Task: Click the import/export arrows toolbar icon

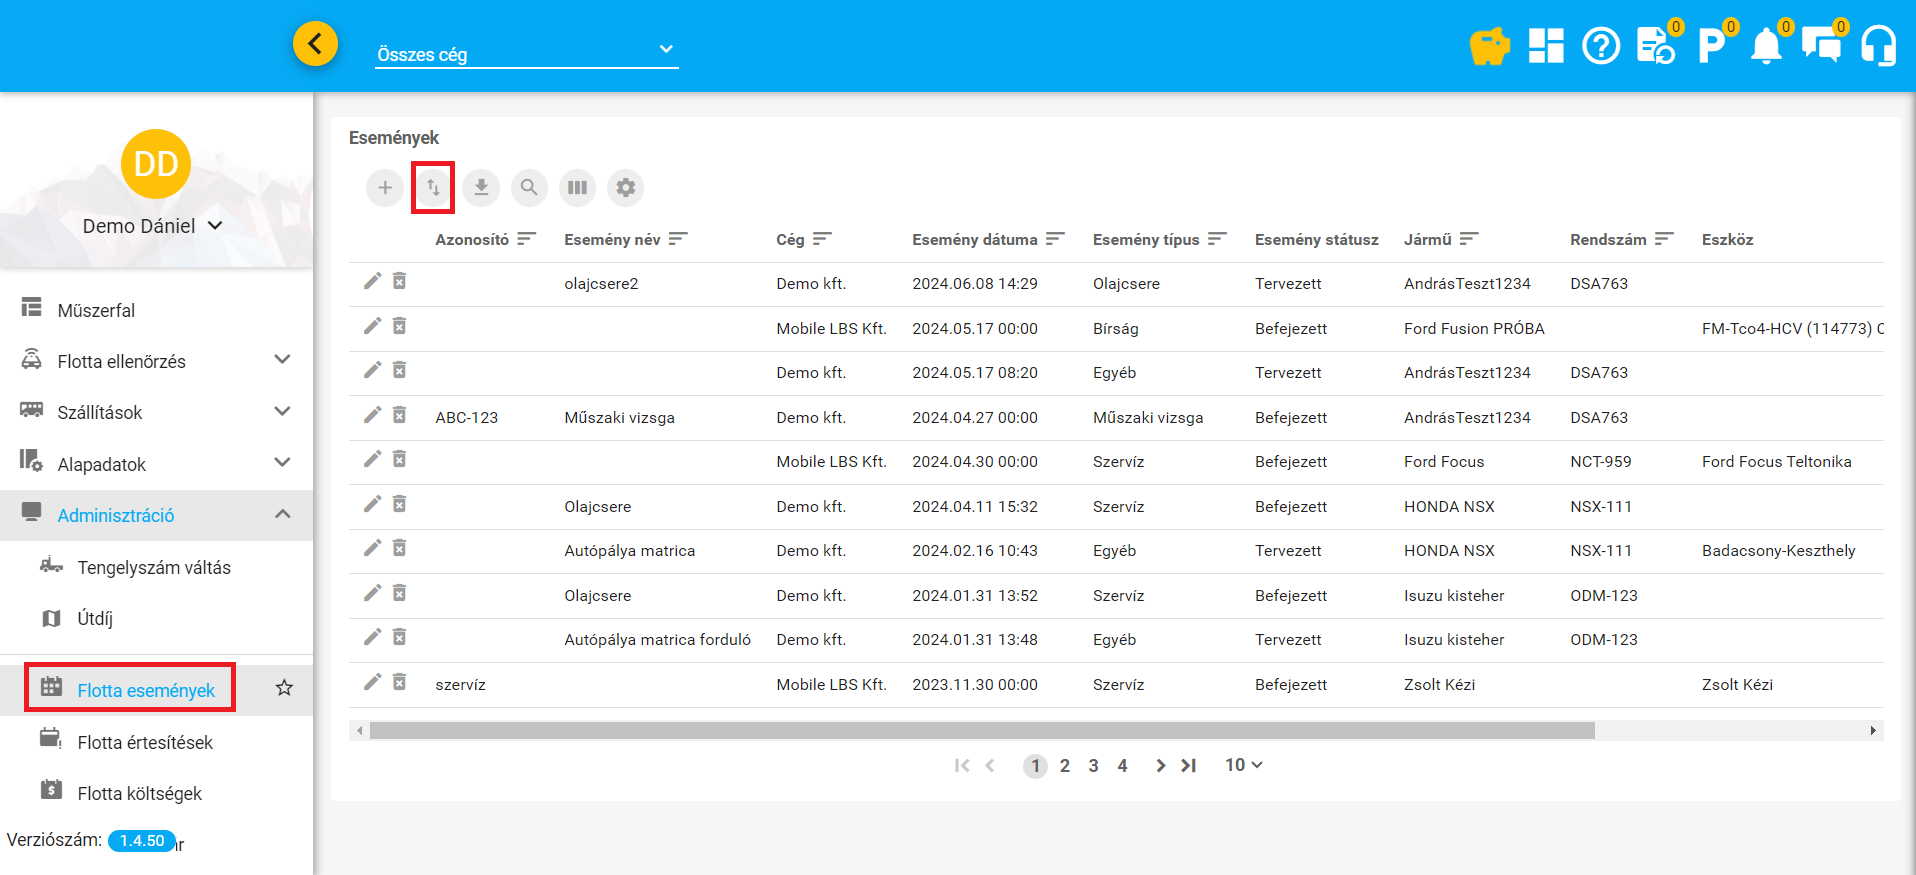Action: point(433,188)
